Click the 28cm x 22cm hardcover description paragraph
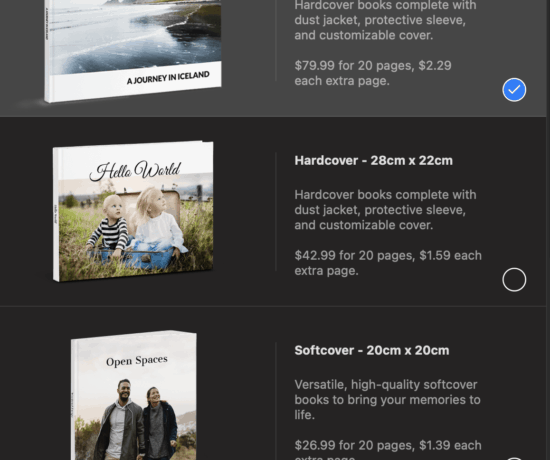 (385, 210)
